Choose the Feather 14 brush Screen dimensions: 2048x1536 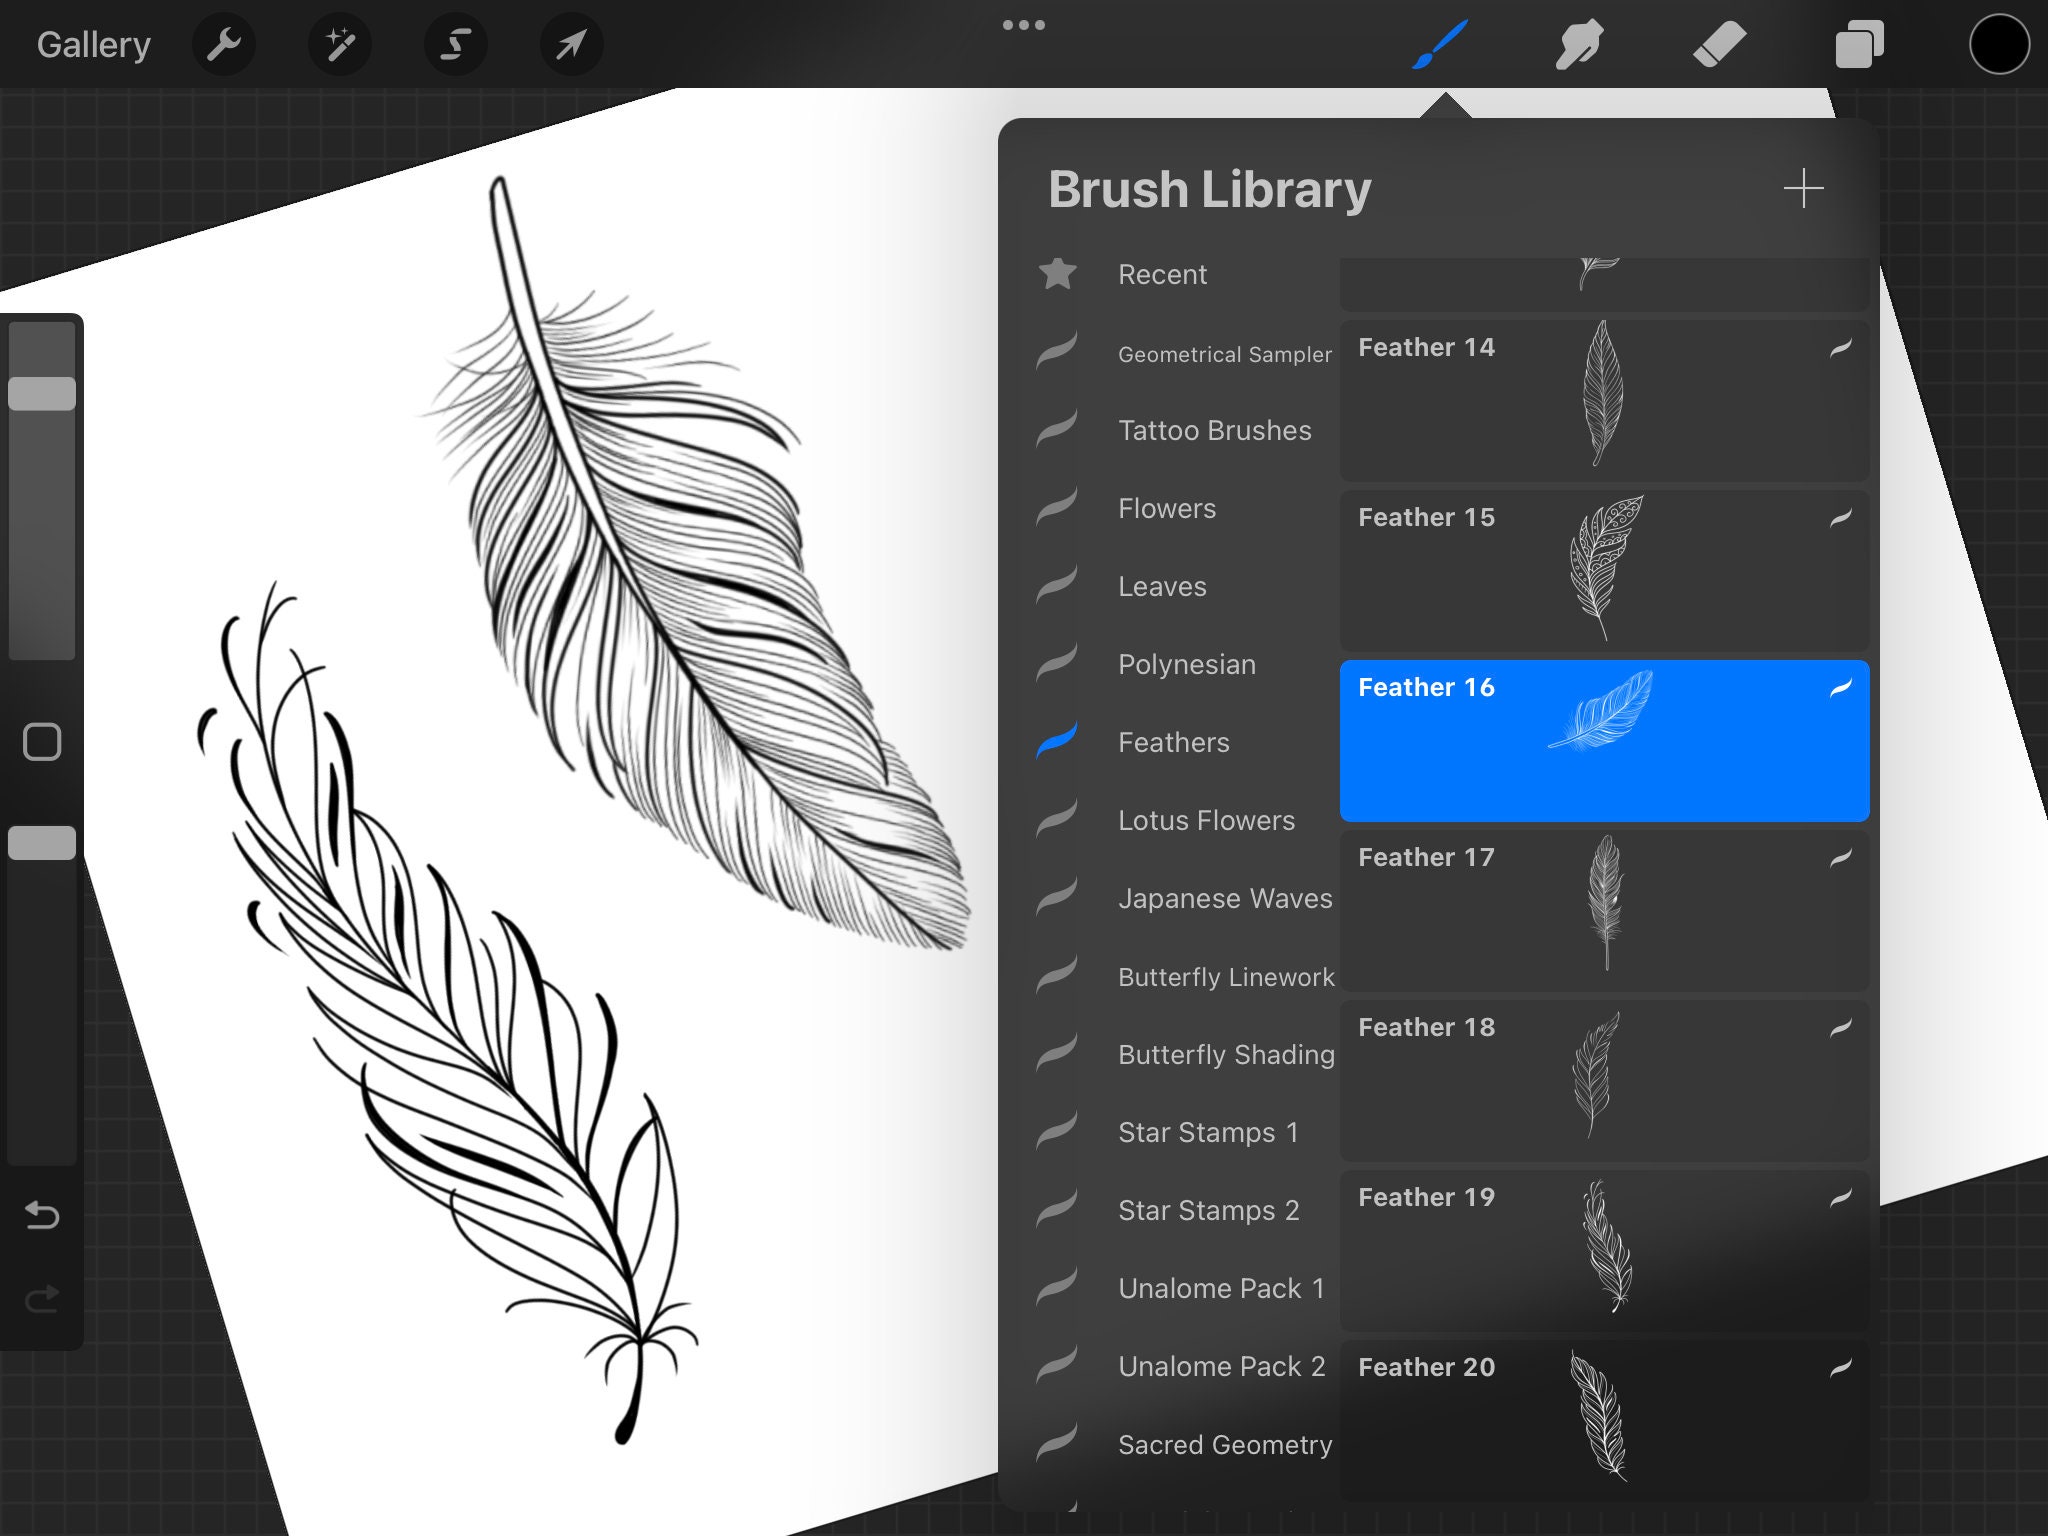1604,400
